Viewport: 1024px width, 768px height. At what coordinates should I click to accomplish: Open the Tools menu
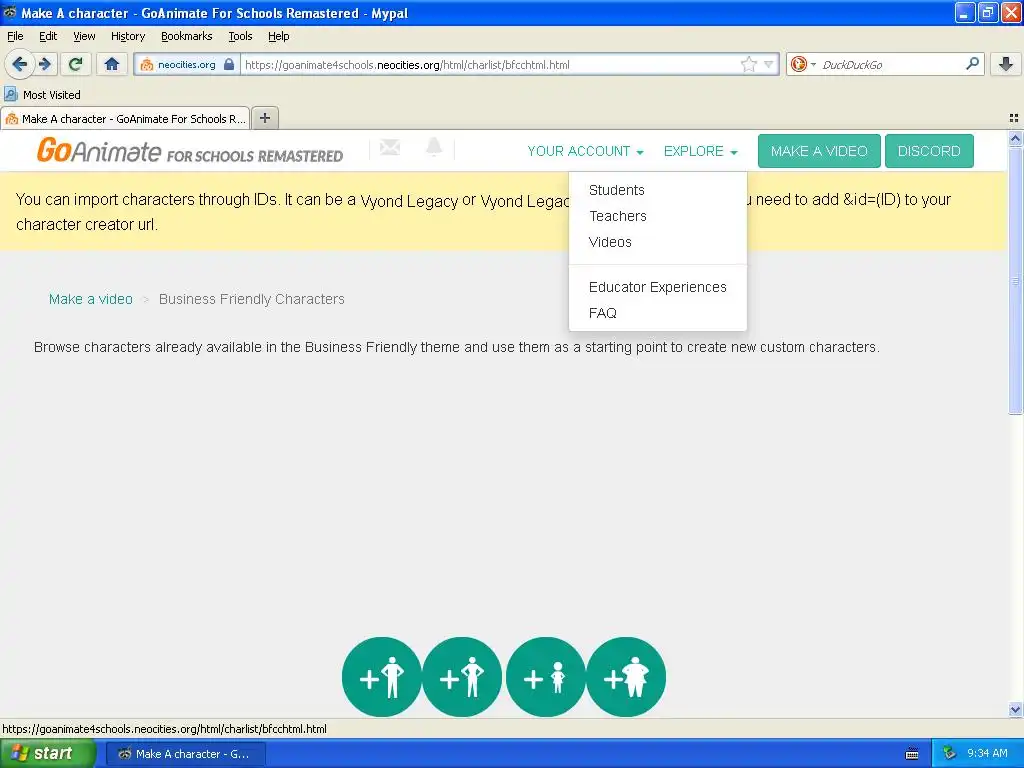click(240, 36)
